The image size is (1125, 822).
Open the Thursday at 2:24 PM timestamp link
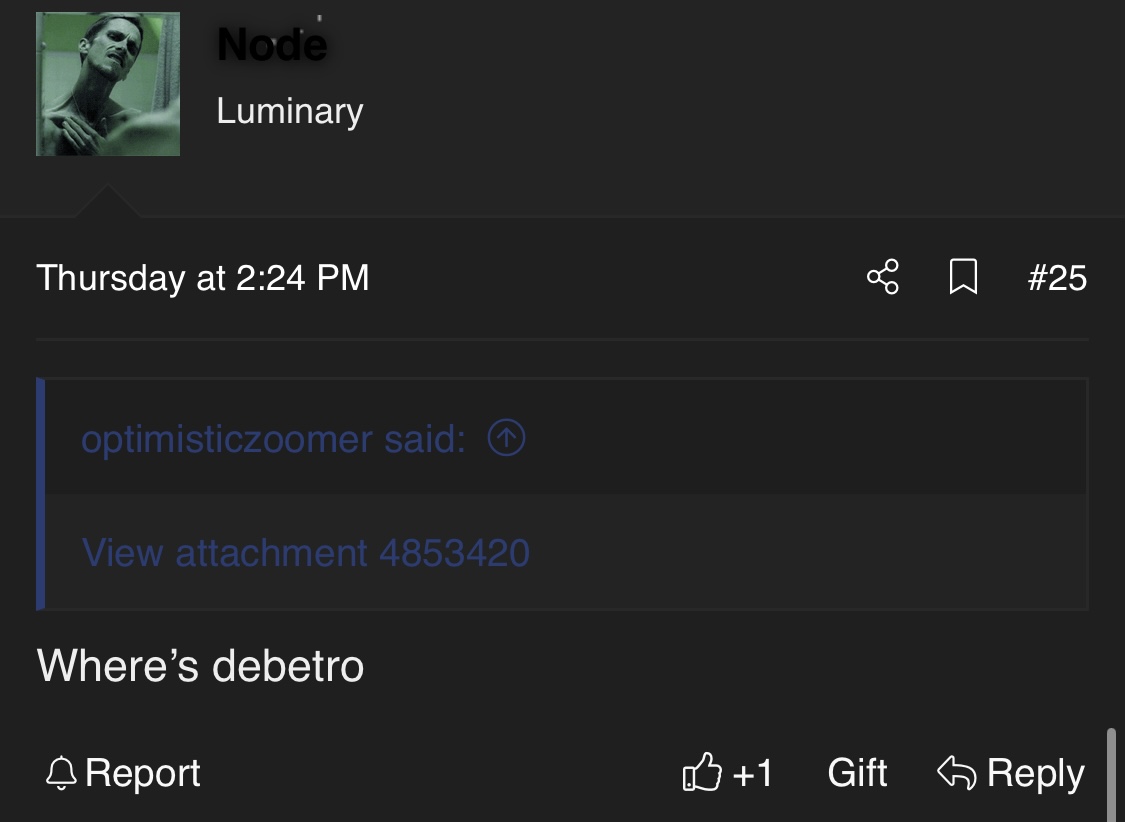pos(203,278)
